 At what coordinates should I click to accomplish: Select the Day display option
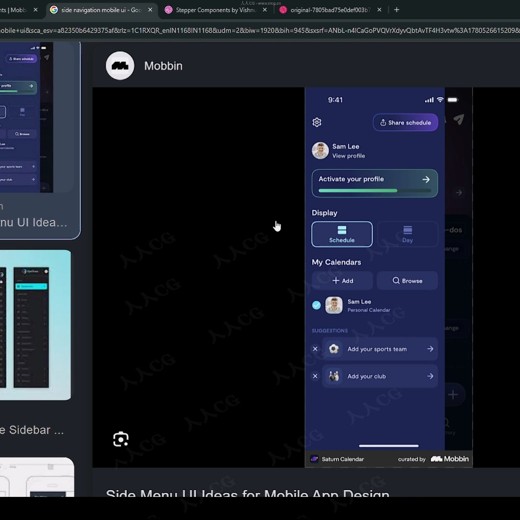[x=407, y=234]
